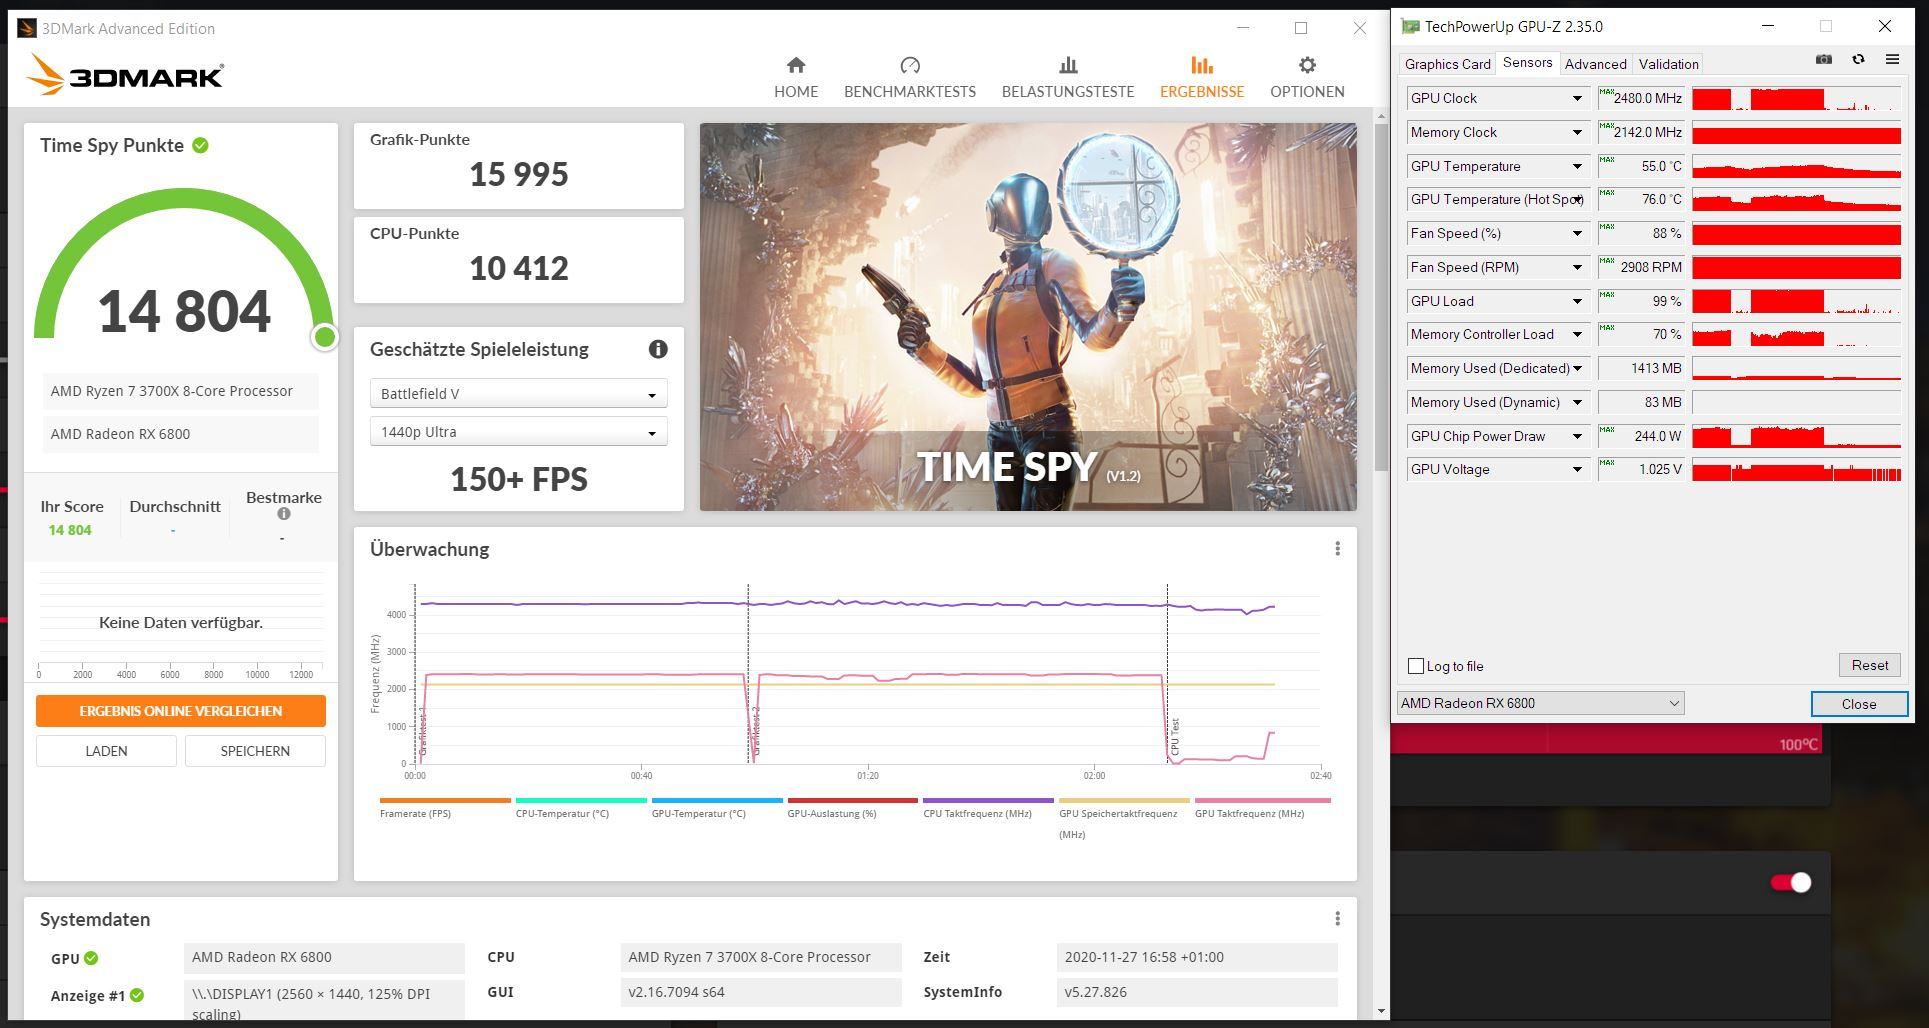Toggle GPU-Auslastung legend series
Screen dimensions: 1929x1028
(x=852, y=808)
